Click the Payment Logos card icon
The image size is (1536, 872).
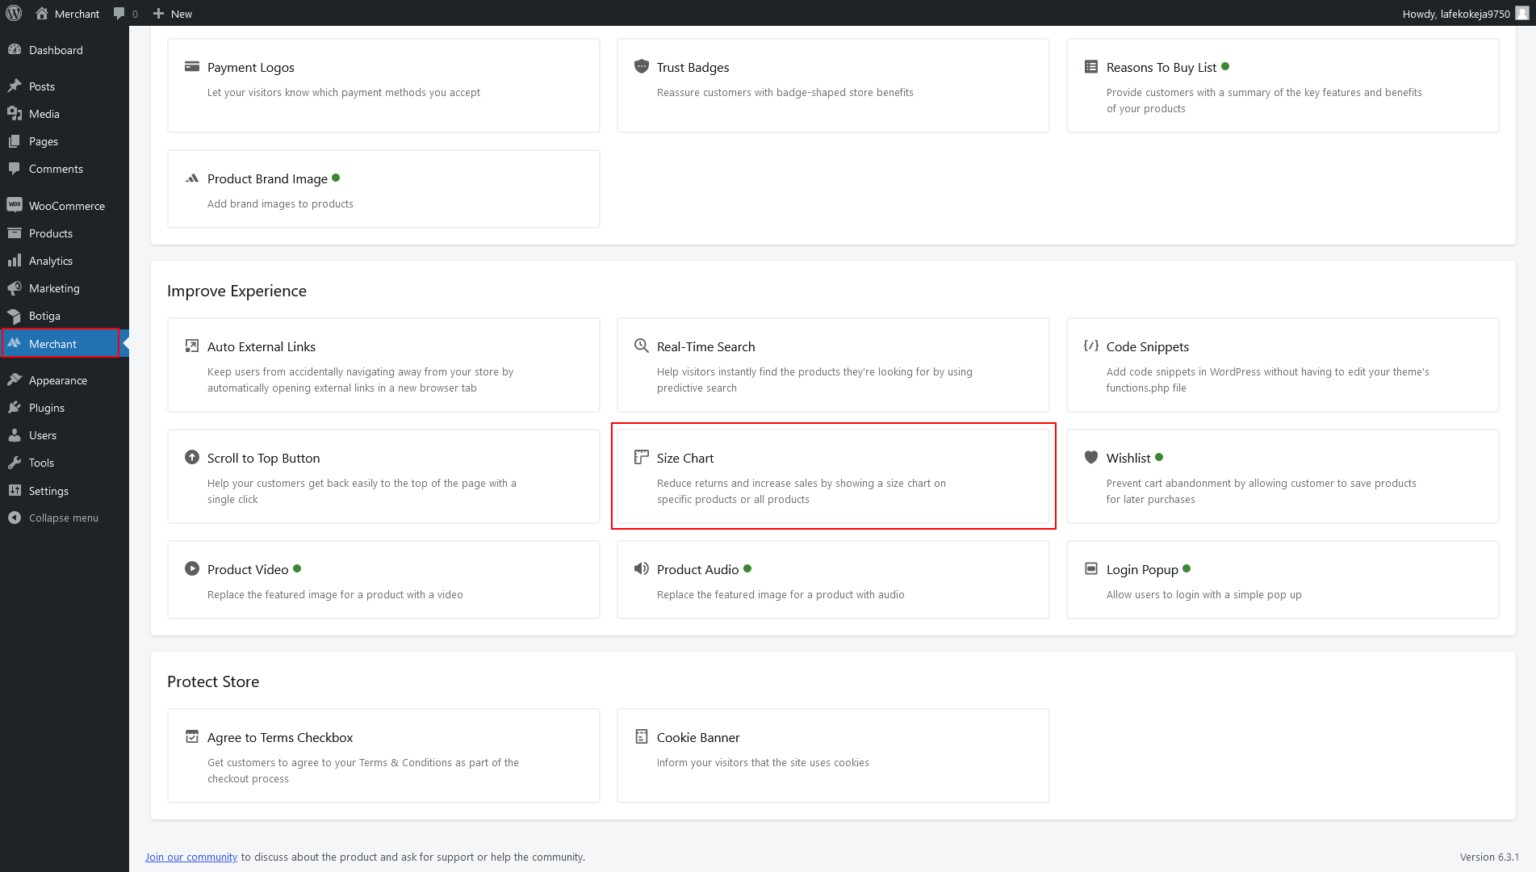coord(192,67)
